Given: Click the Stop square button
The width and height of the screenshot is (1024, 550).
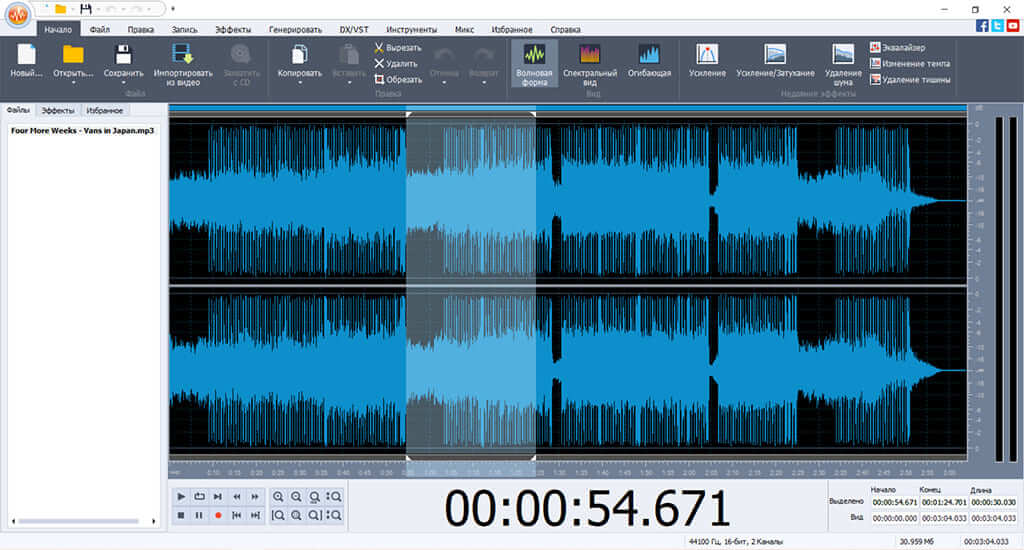Looking at the screenshot, I should point(181,515).
